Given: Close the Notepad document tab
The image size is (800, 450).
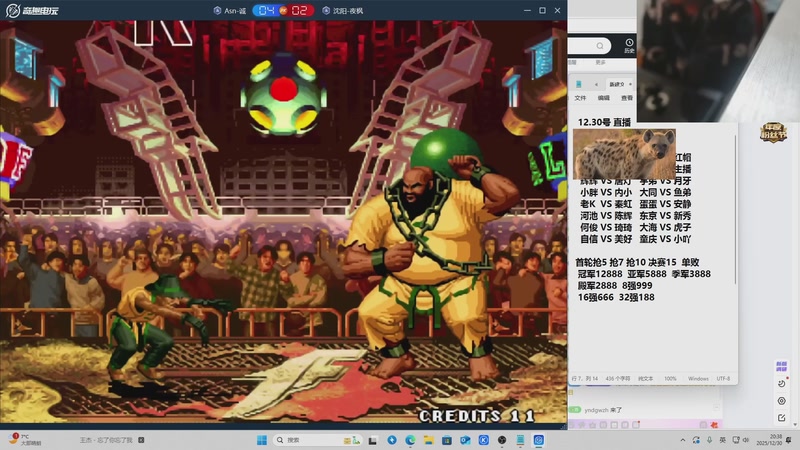Looking at the screenshot, I should 631,84.
